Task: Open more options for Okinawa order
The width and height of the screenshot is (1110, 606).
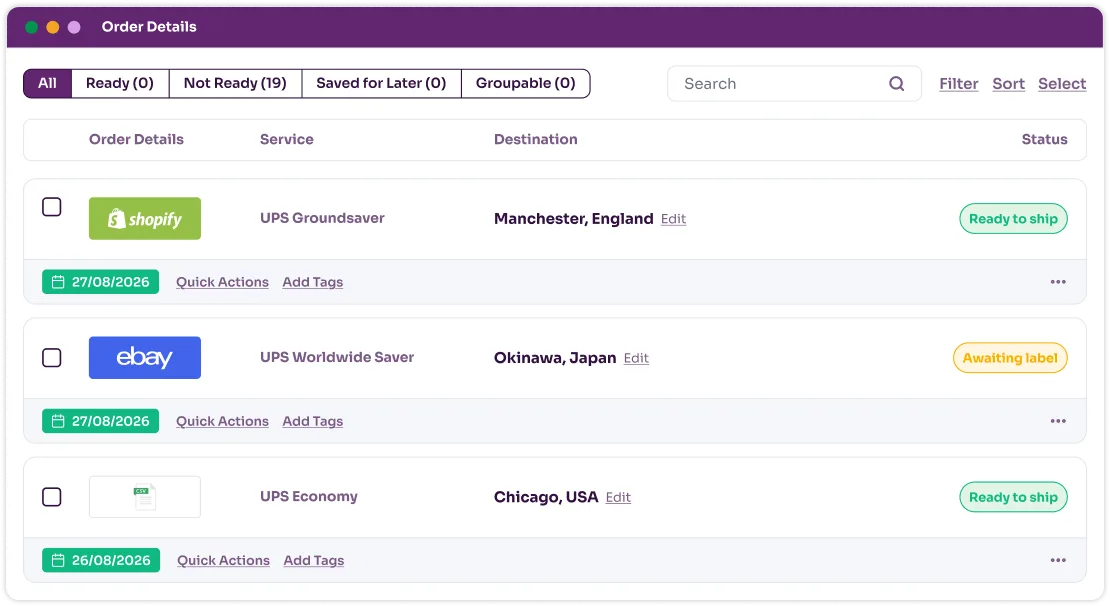Action: [1058, 421]
